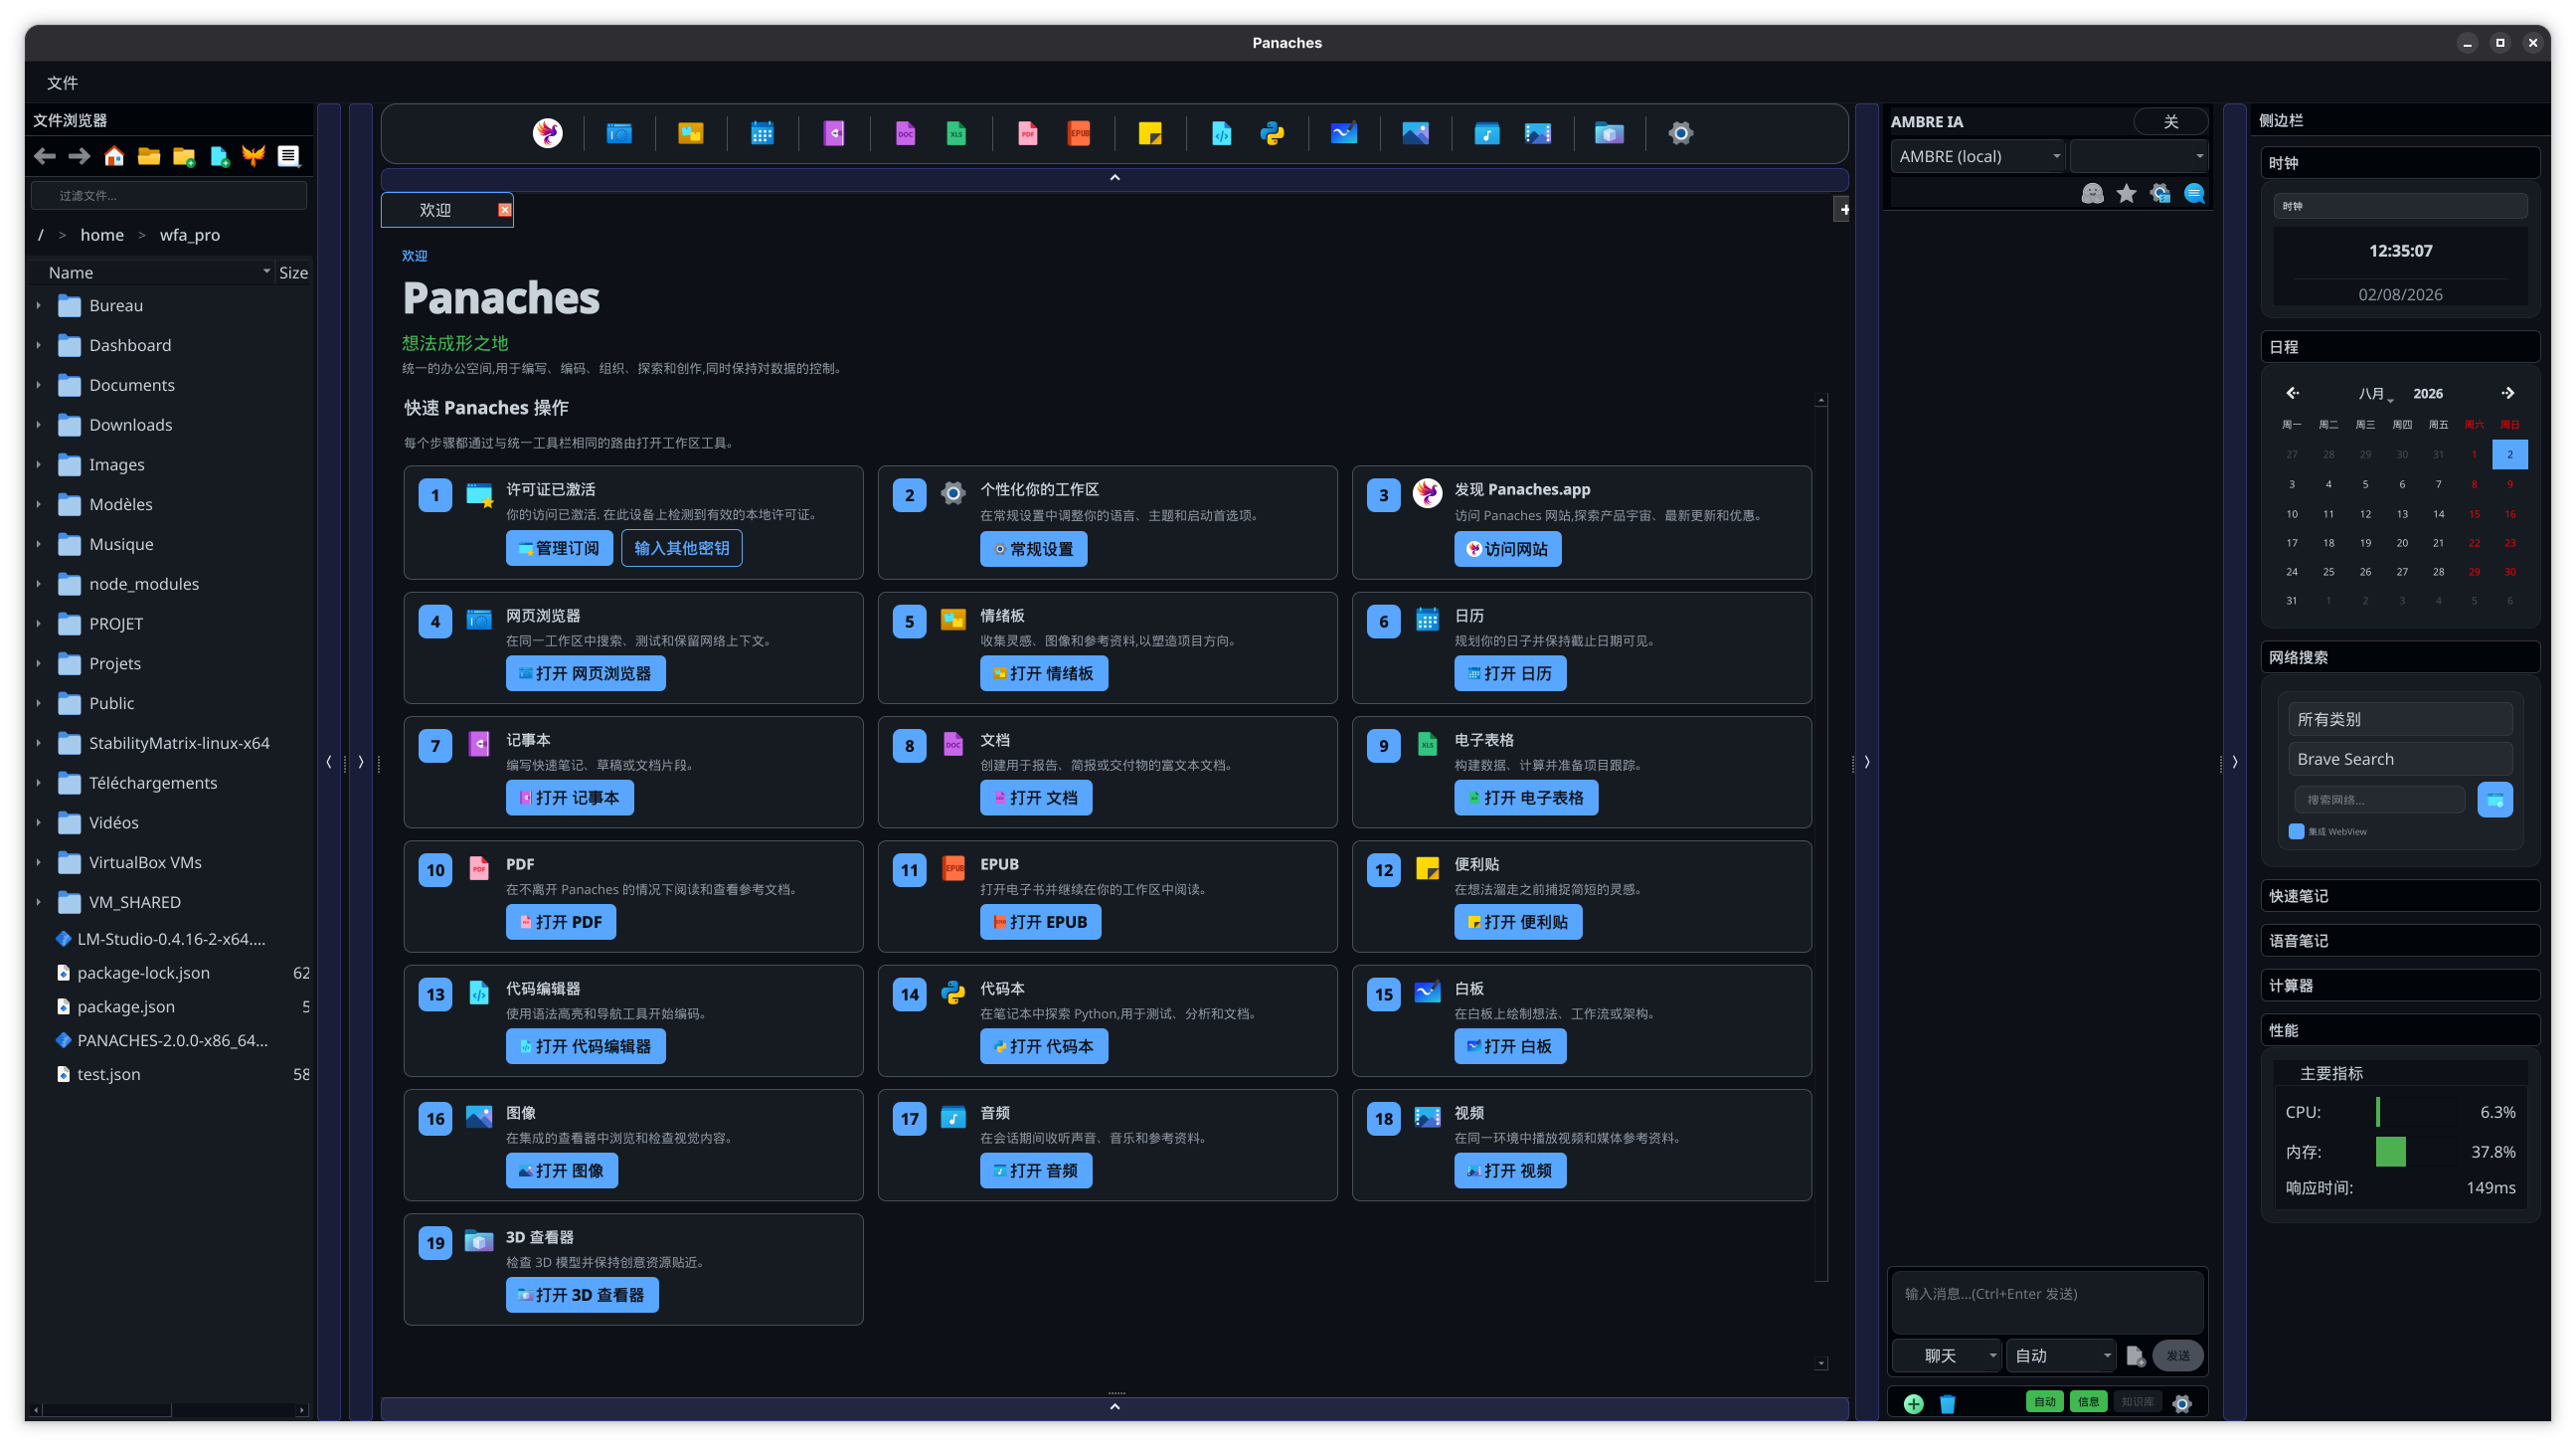Screen dimensions: 2576x1446
Task: Open the Python notebook icon in the toolbar
Action: coord(1272,133)
